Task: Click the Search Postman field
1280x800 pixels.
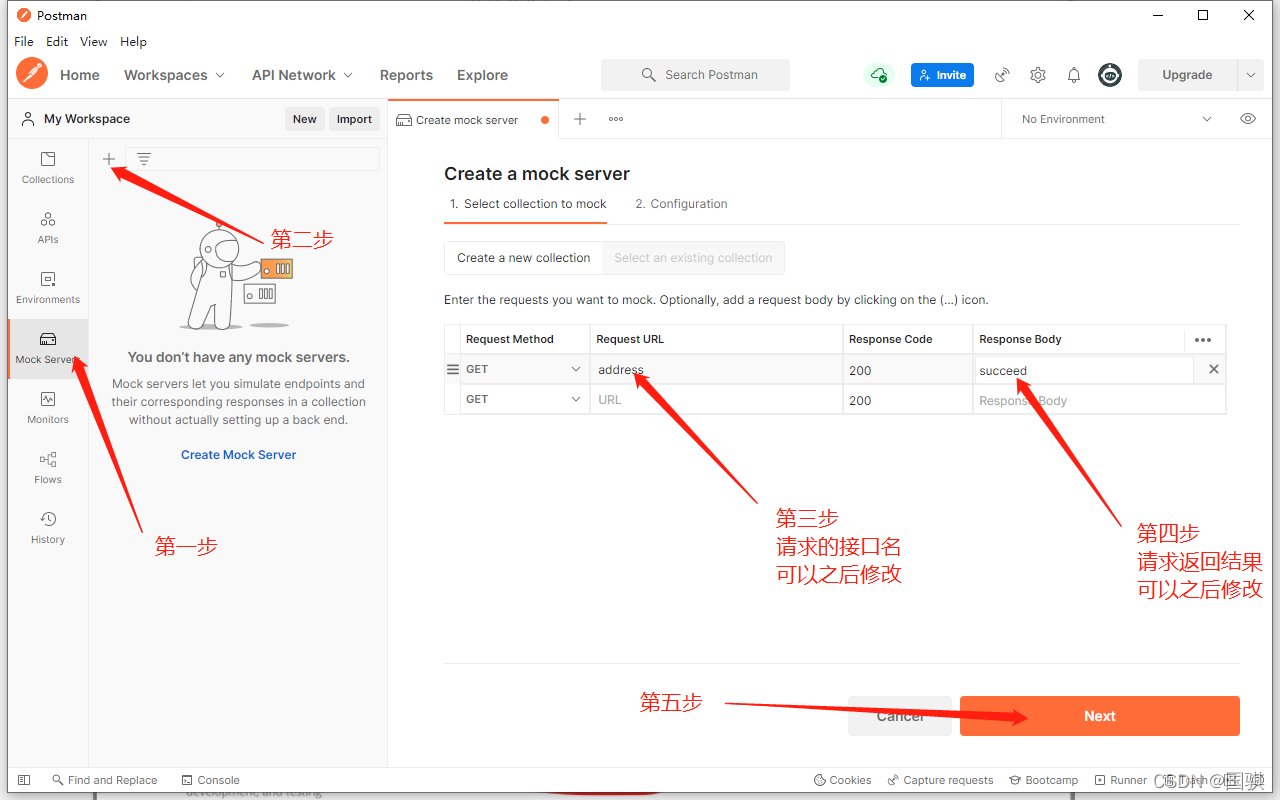Action: click(x=695, y=75)
